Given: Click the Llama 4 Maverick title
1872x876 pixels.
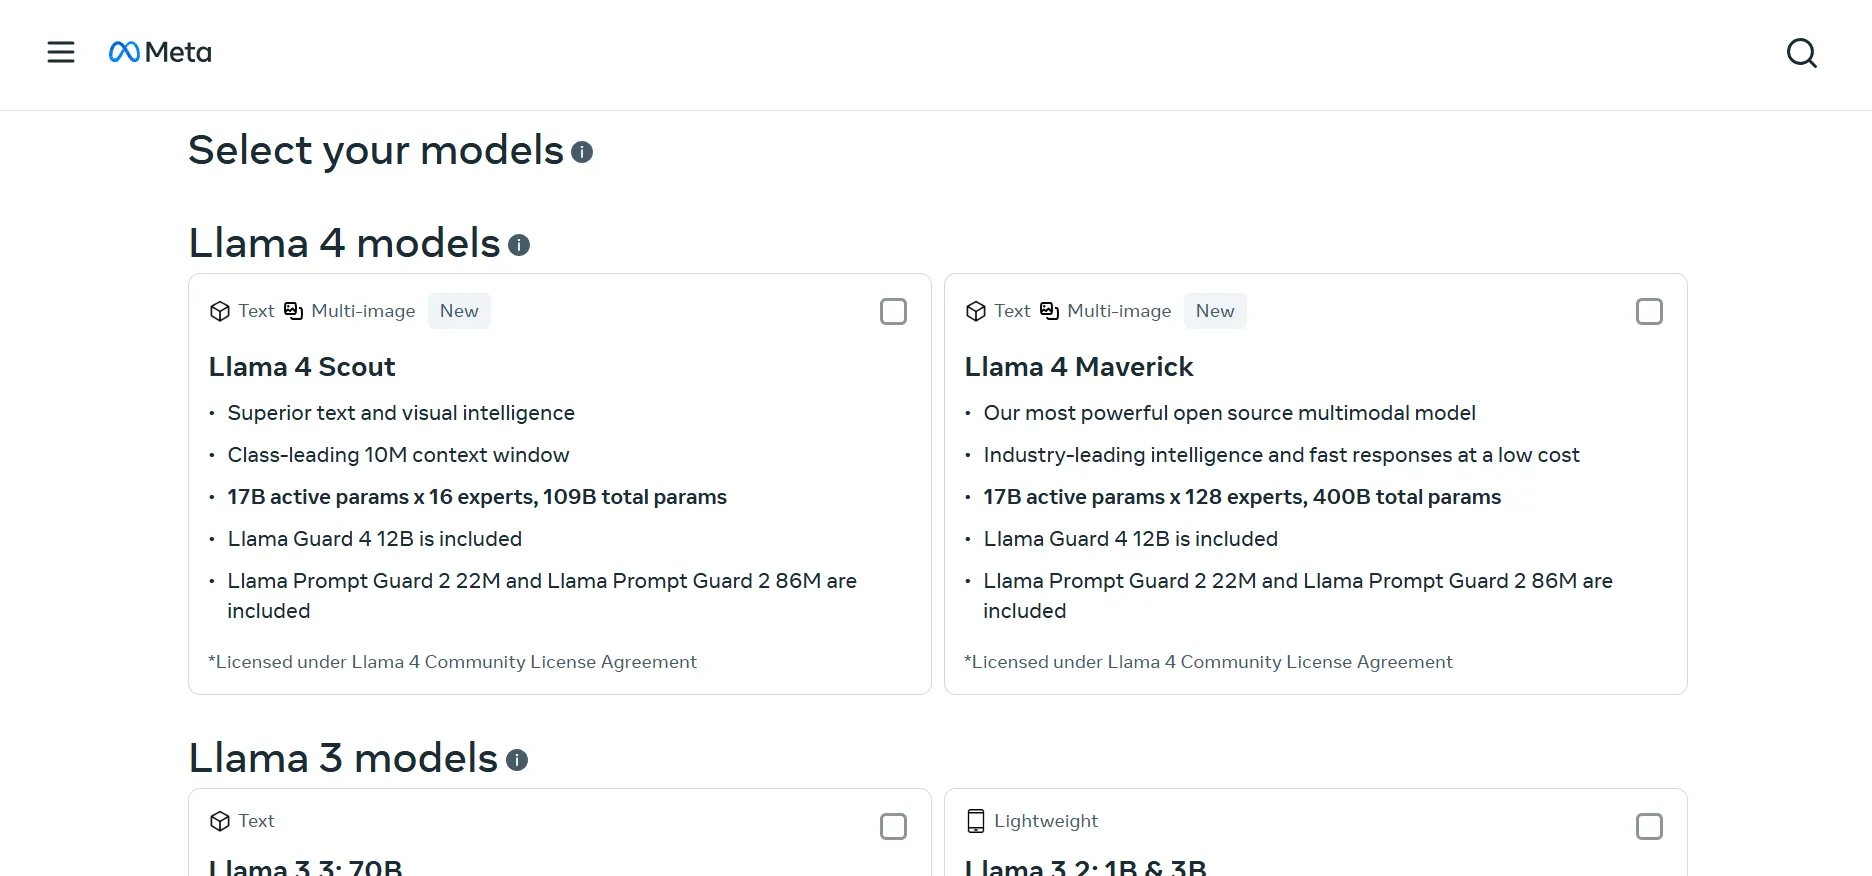Looking at the screenshot, I should coord(1079,367).
